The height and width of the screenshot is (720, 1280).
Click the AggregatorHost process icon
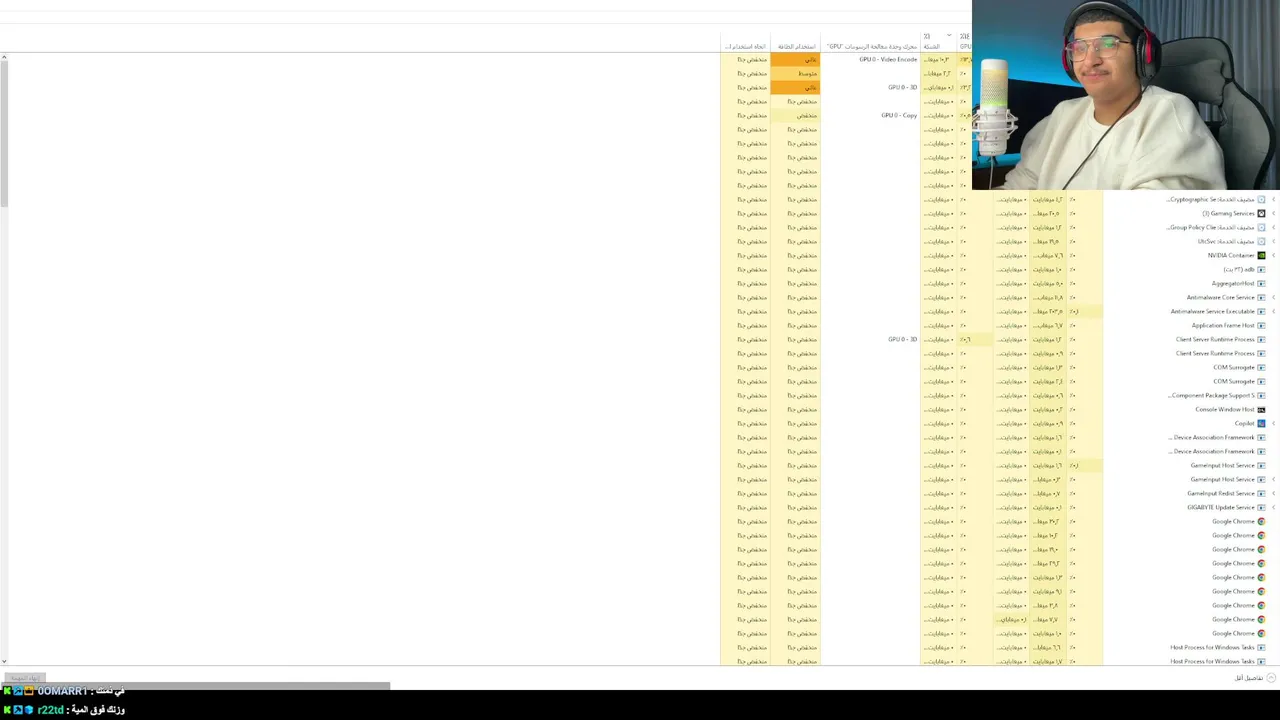tap(1261, 283)
